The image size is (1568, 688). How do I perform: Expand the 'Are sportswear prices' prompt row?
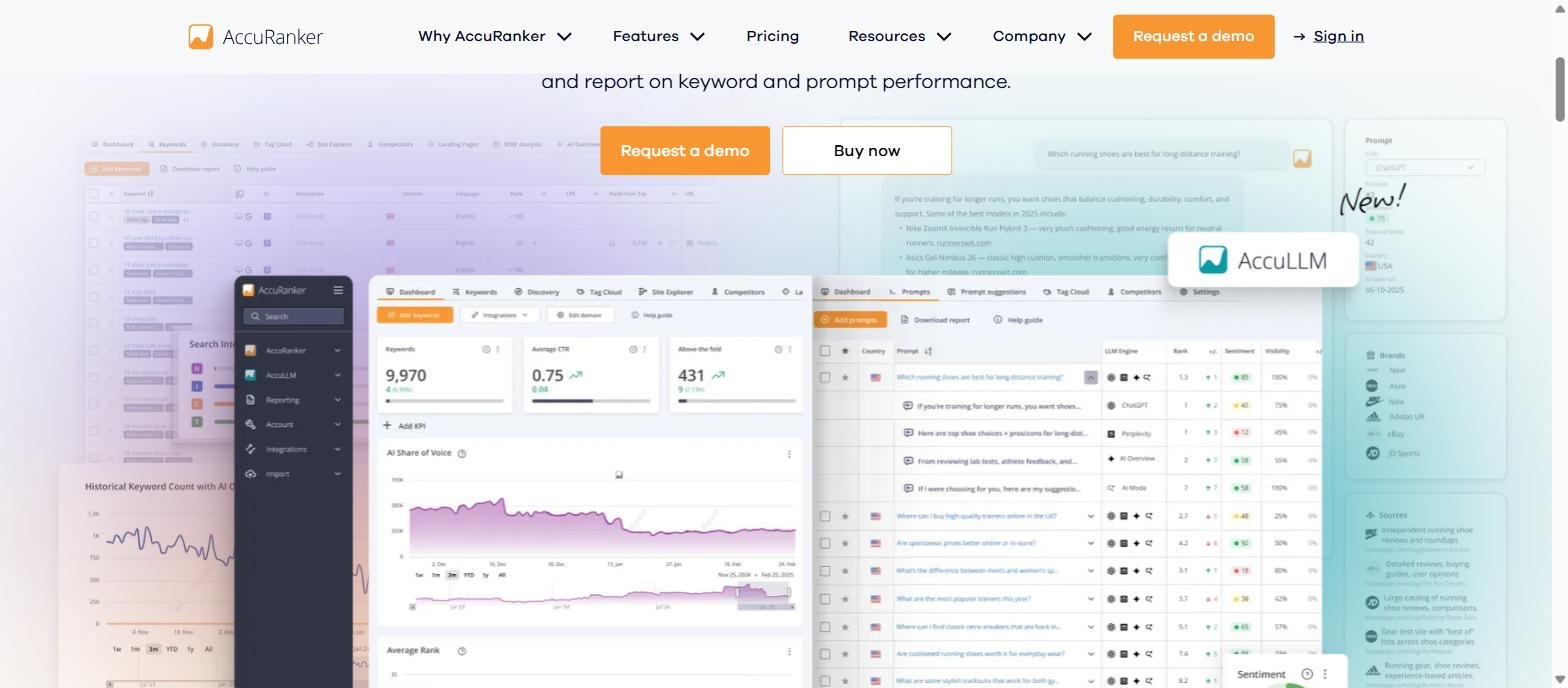point(1090,543)
